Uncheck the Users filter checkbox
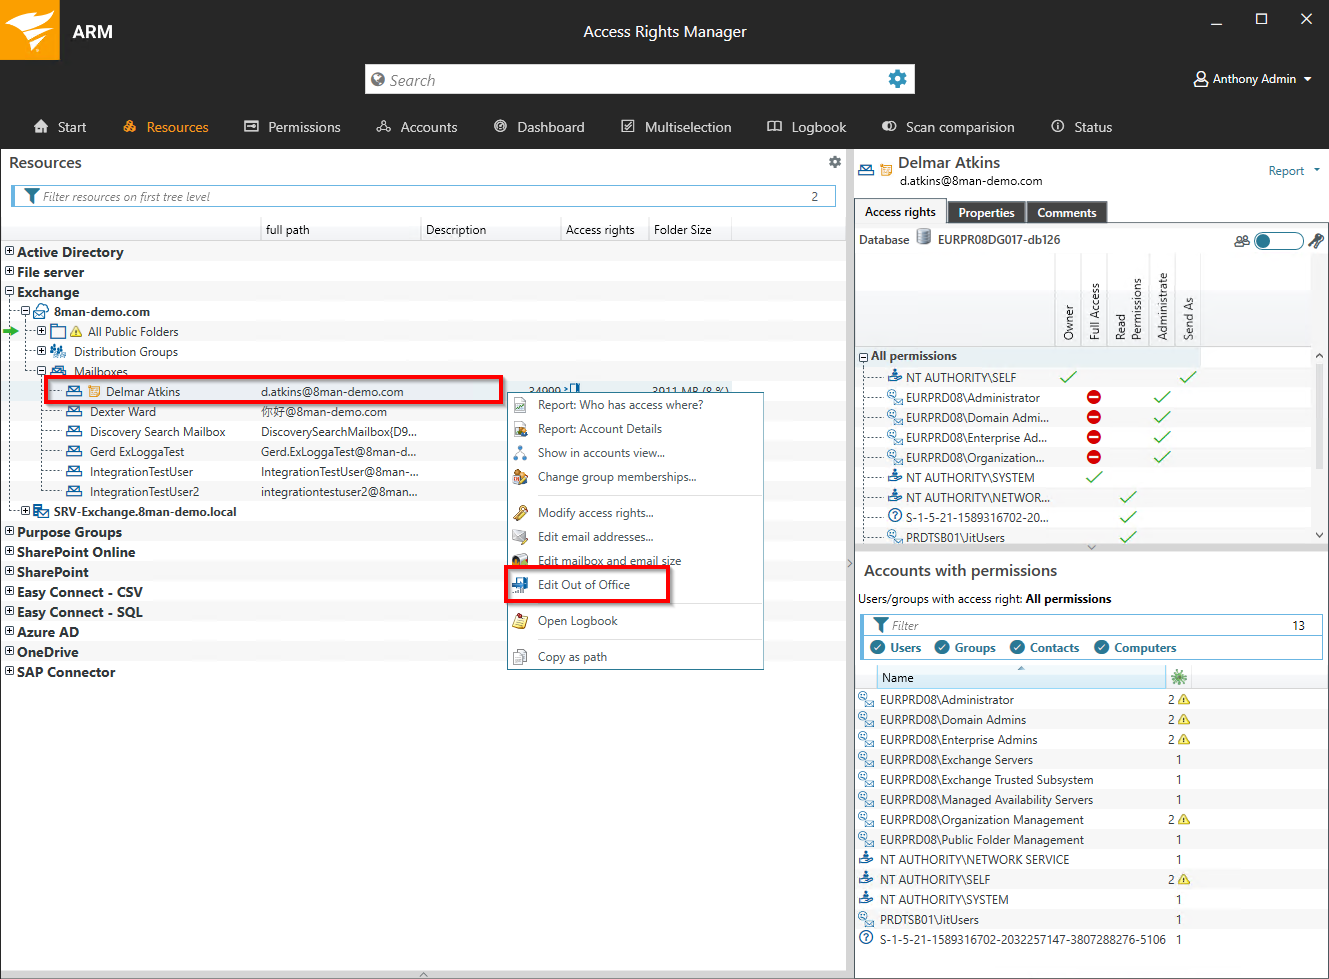The width and height of the screenshot is (1329, 979). [878, 647]
